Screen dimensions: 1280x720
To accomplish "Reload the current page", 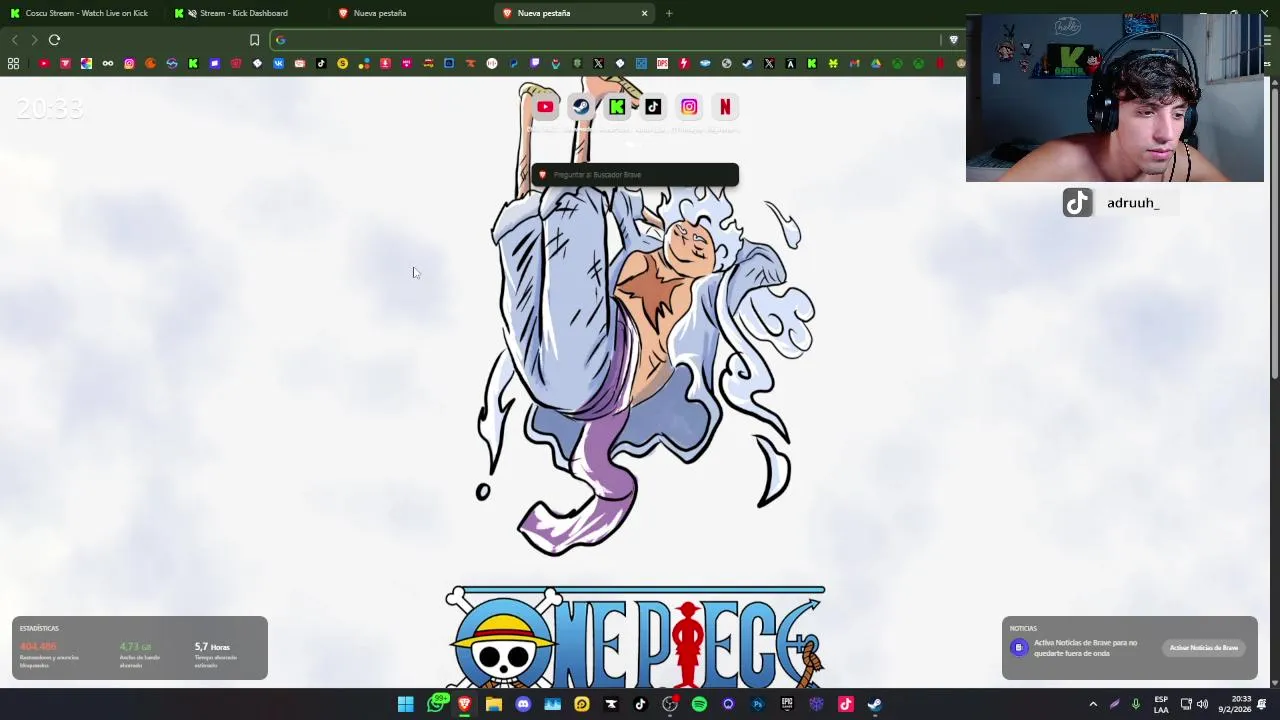I will coord(54,40).
